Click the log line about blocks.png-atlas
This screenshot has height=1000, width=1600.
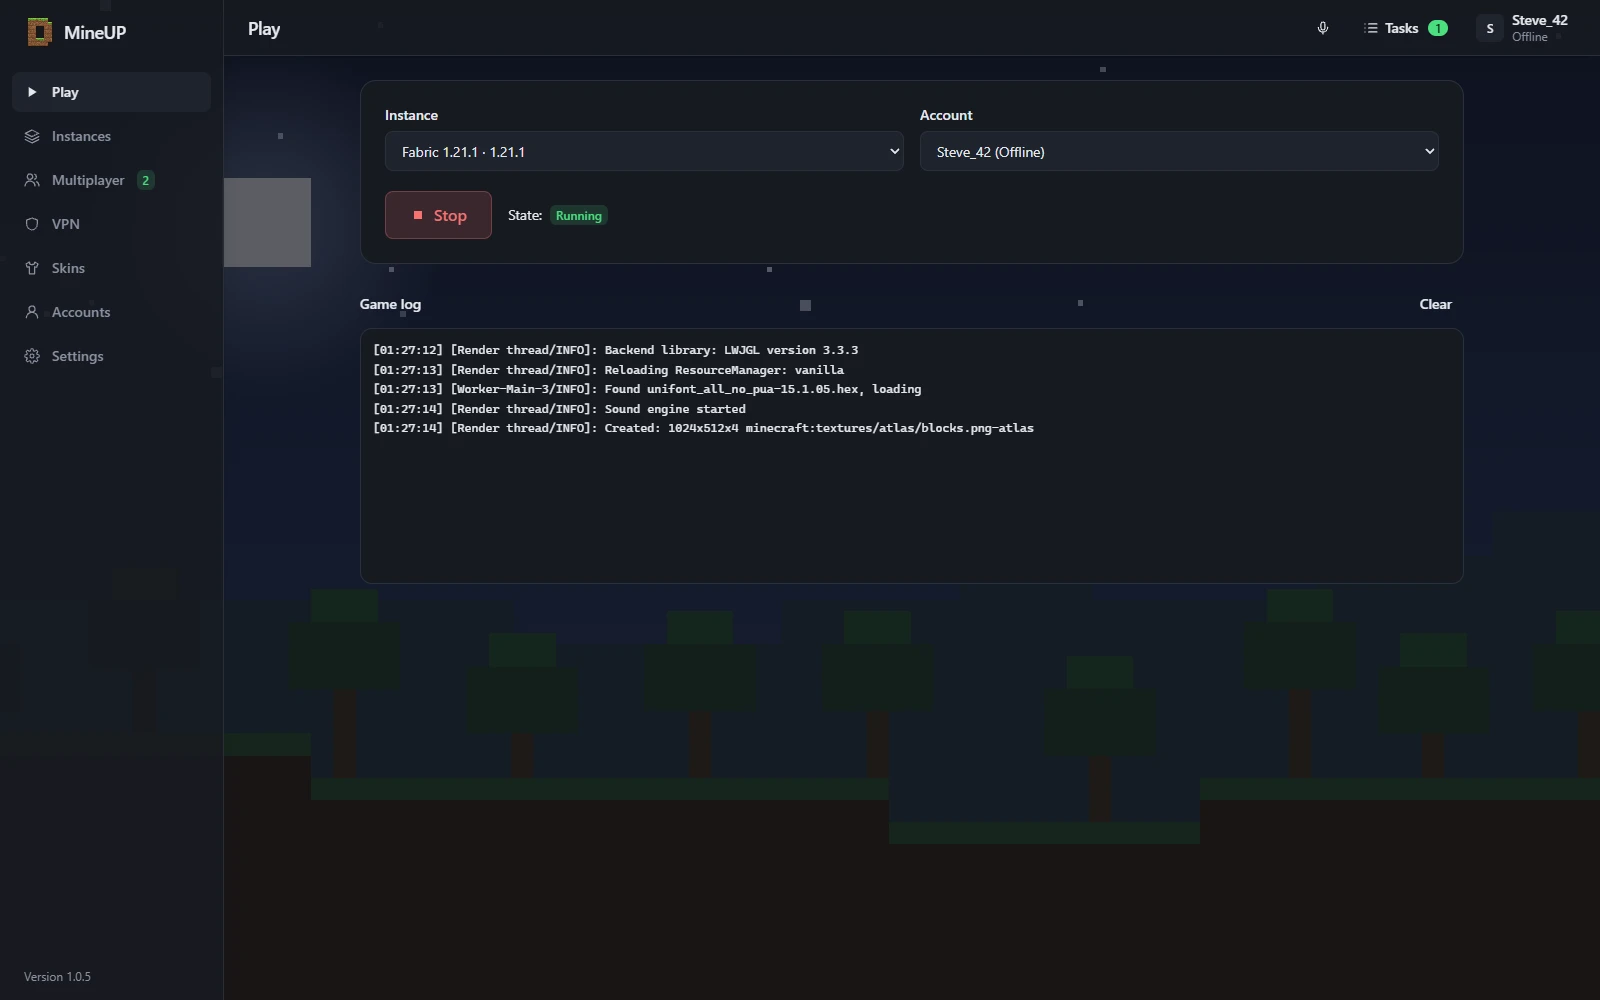tap(703, 428)
